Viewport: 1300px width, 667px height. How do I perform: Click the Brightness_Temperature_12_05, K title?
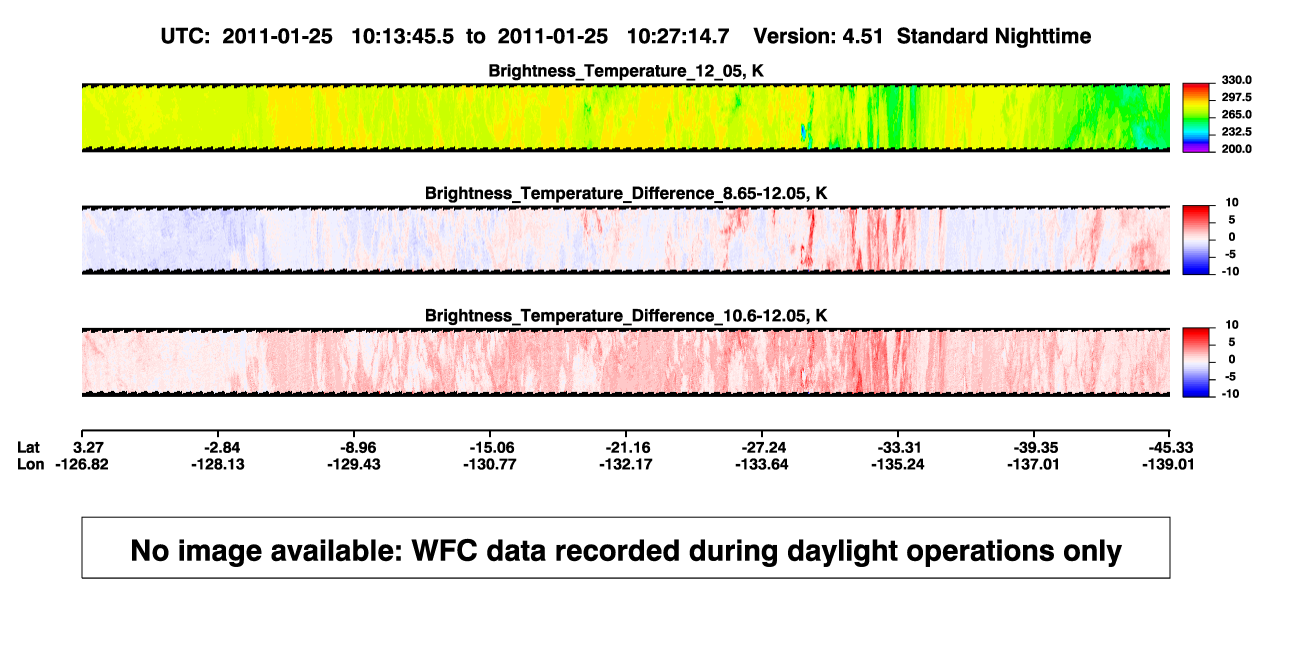[x=625, y=71]
